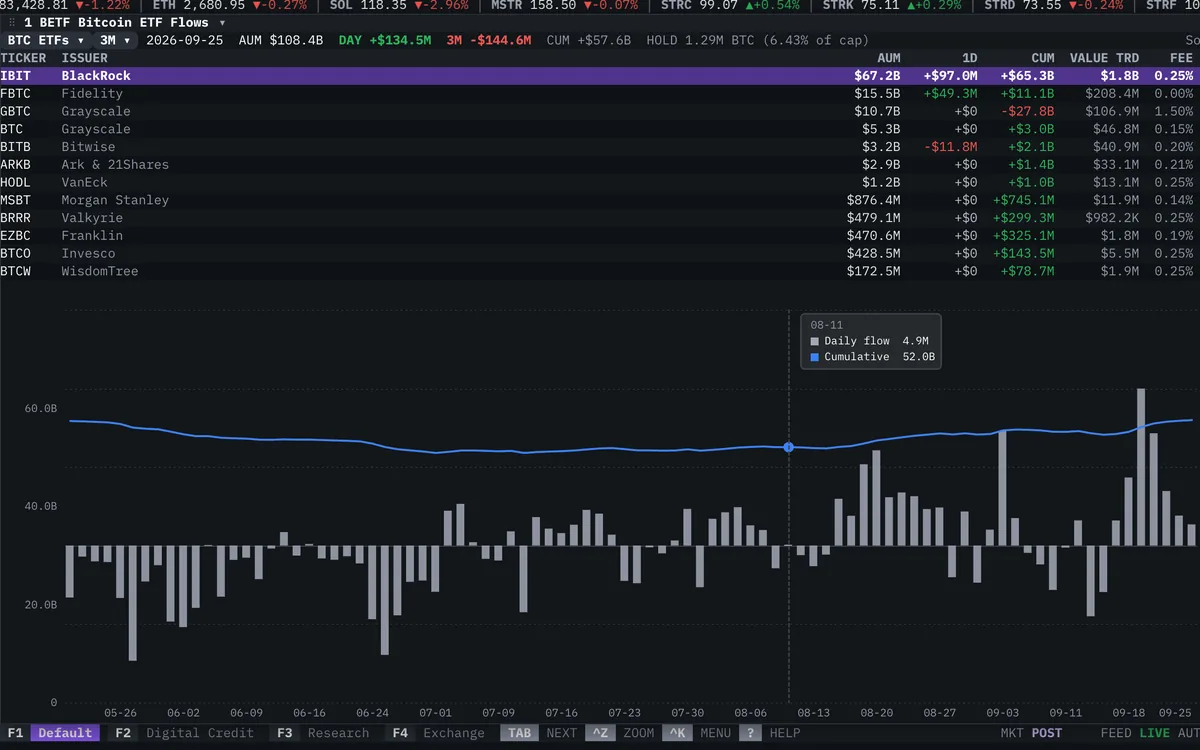
Task: Switch to F4 Exchange tab
Action: [436, 733]
